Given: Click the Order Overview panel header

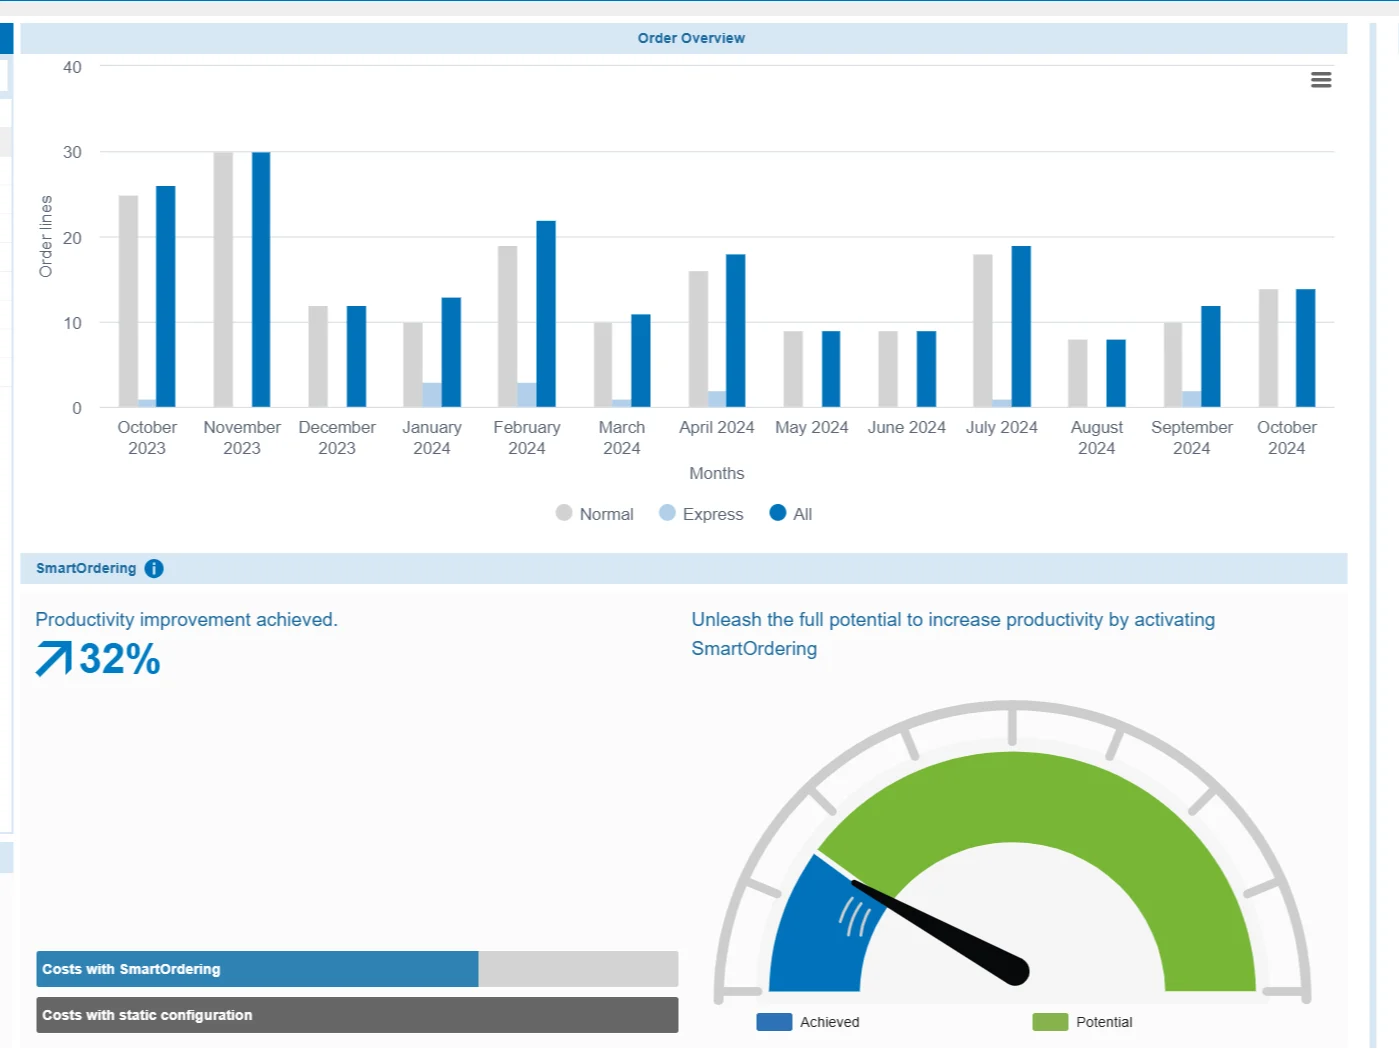Looking at the screenshot, I should (x=690, y=38).
